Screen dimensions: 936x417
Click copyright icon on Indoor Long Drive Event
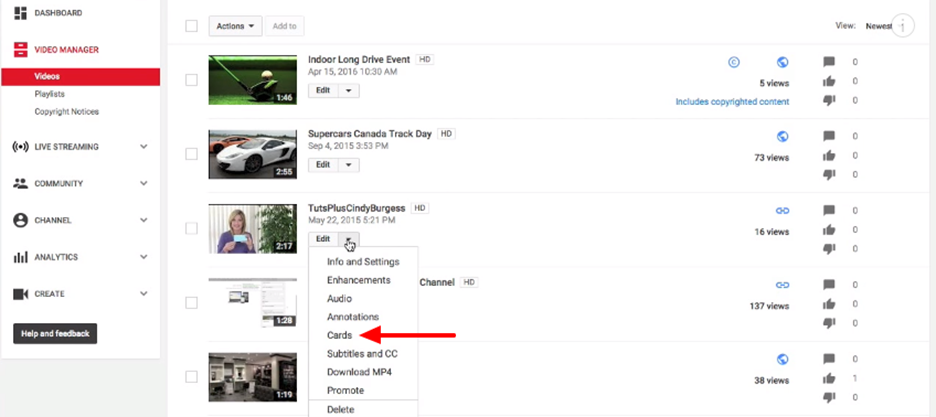click(x=733, y=62)
